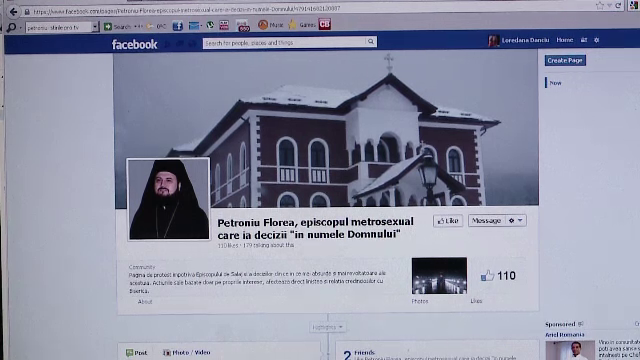Open the notifications globe in Facebook header
640x360 pixels.
(192, 44)
